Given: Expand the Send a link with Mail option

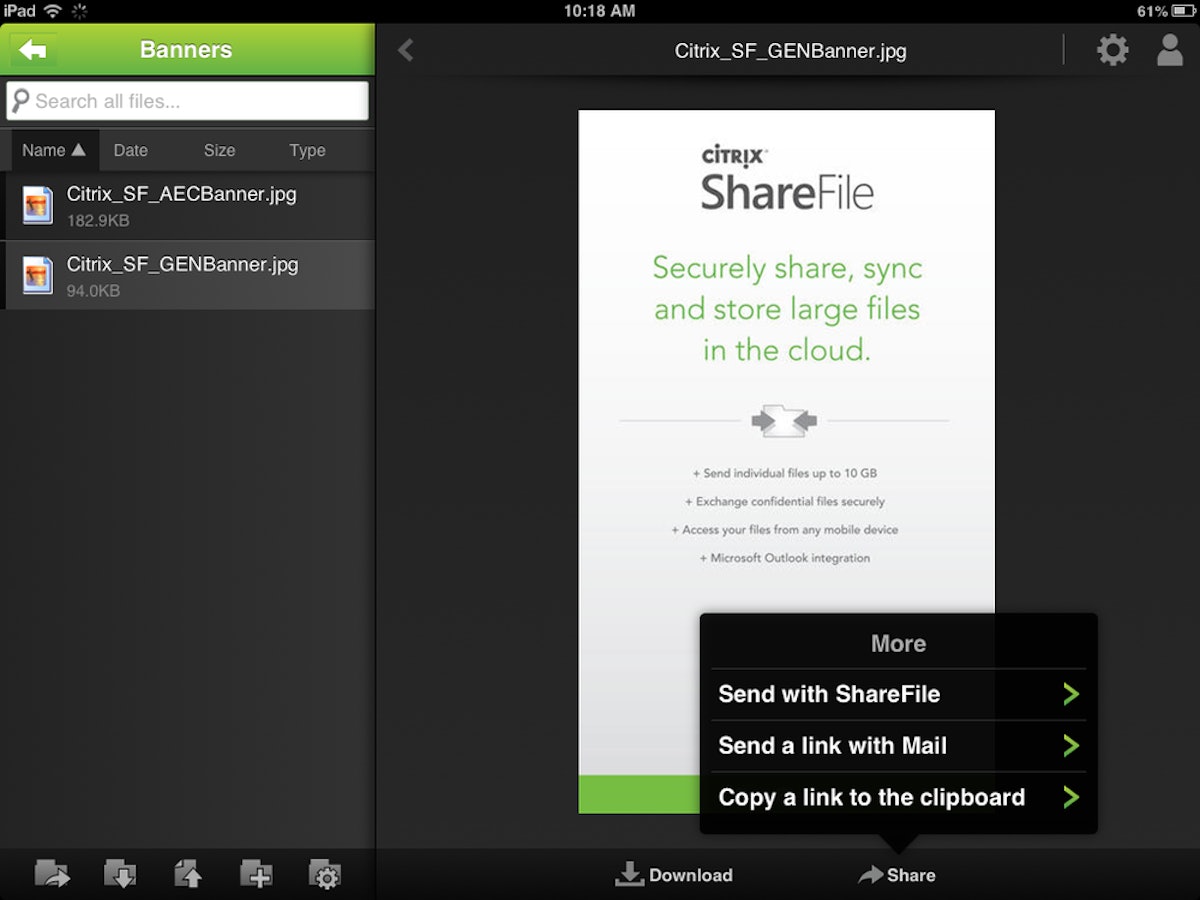Looking at the screenshot, I should click(x=1070, y=746).
